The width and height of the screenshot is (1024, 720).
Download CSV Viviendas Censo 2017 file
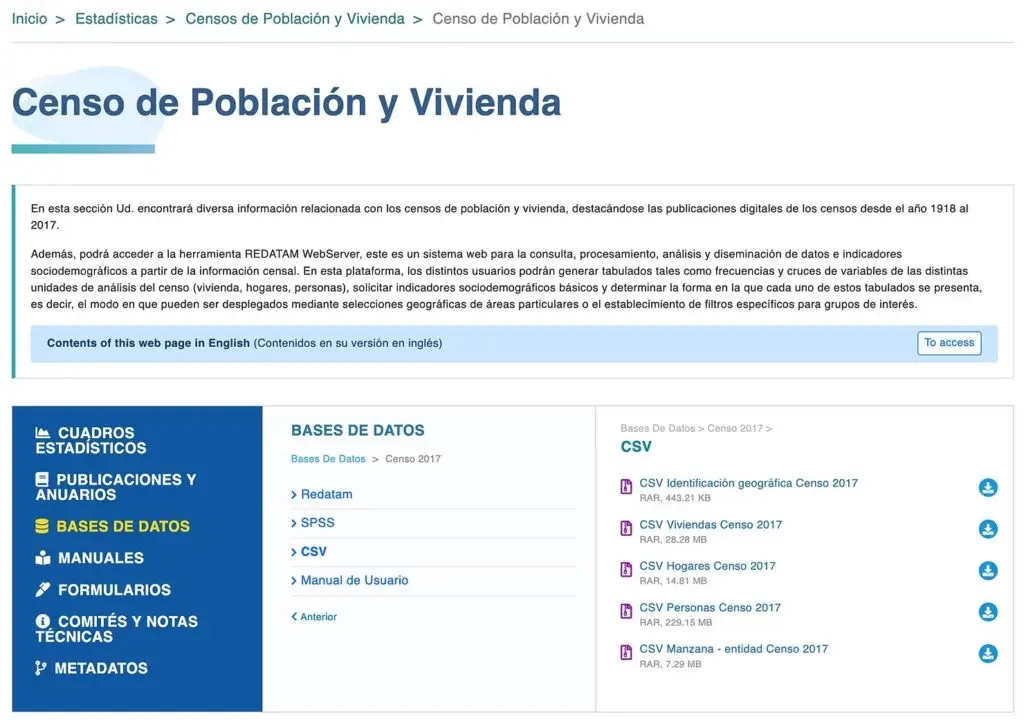(988, 529)
